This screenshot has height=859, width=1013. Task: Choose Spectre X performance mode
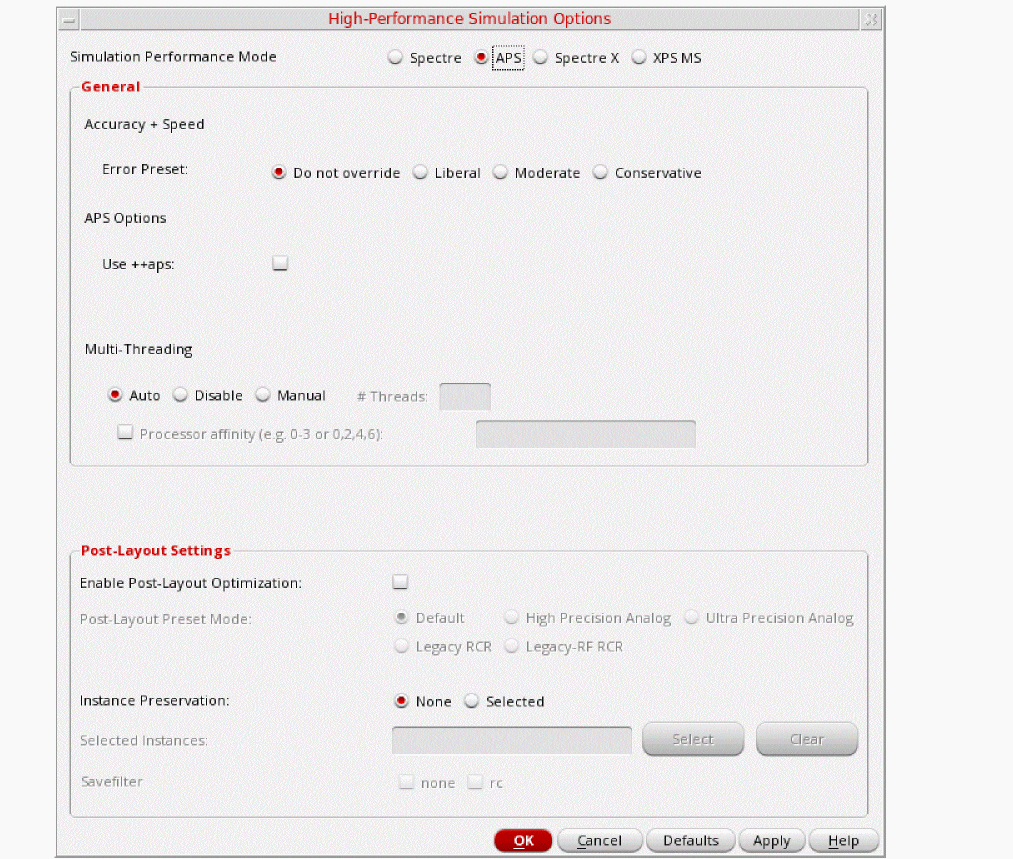(x=541, y=57)
